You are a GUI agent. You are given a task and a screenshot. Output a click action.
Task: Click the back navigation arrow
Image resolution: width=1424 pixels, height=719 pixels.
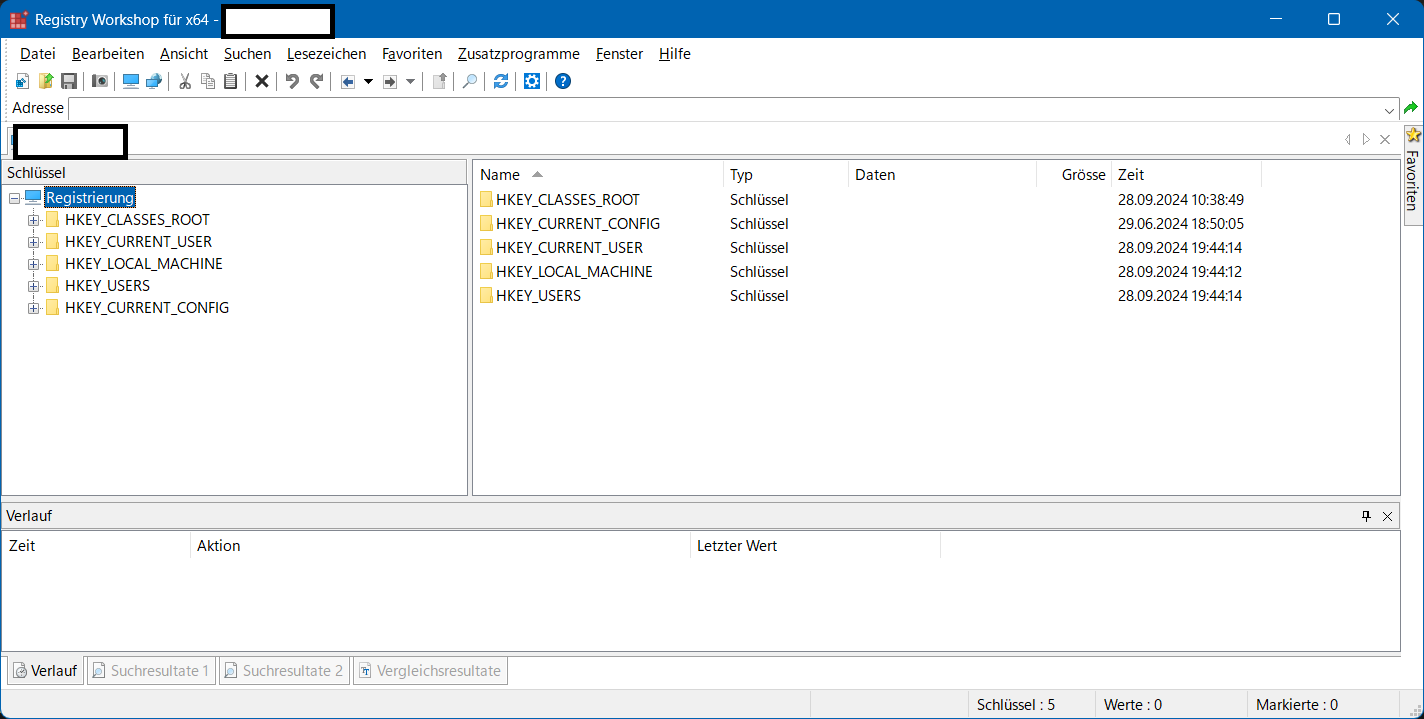click(348, 81)
